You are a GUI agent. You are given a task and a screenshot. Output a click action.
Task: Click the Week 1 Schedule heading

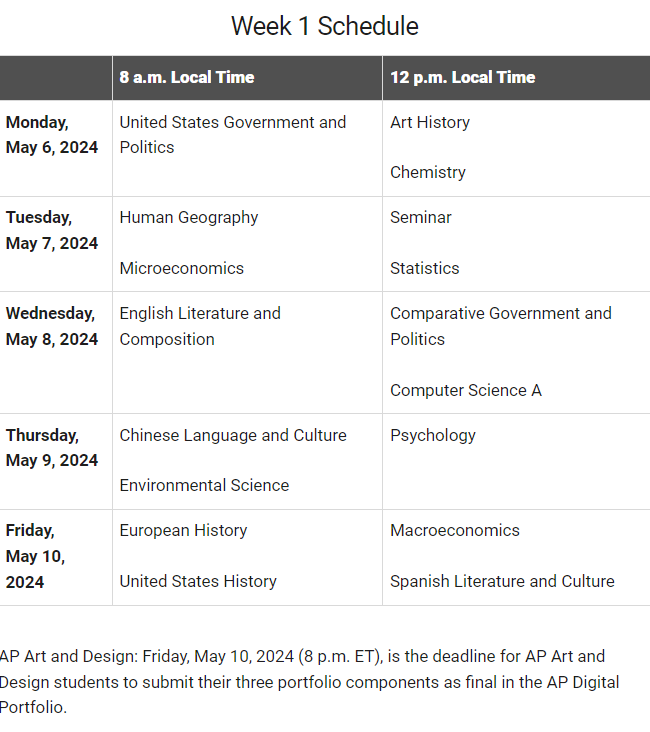click(x=325, y=26)
